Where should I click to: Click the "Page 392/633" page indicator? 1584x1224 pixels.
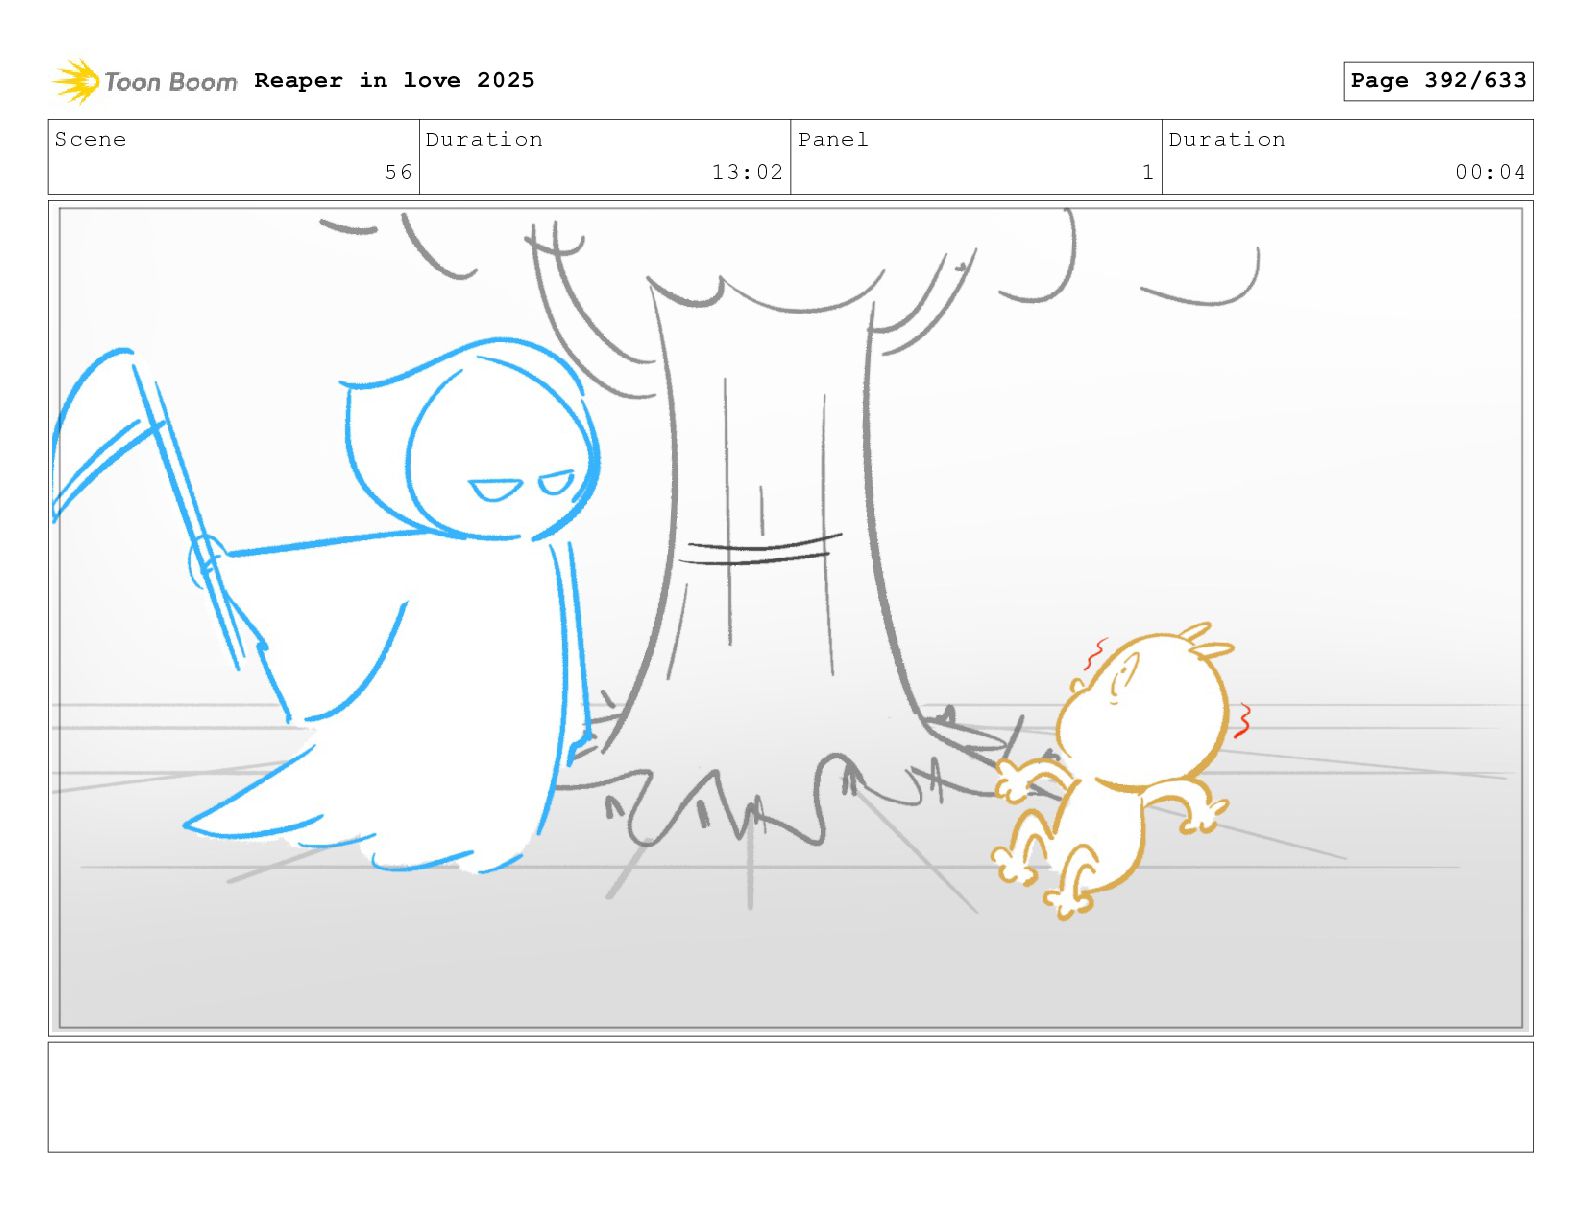click(1438, 81)
